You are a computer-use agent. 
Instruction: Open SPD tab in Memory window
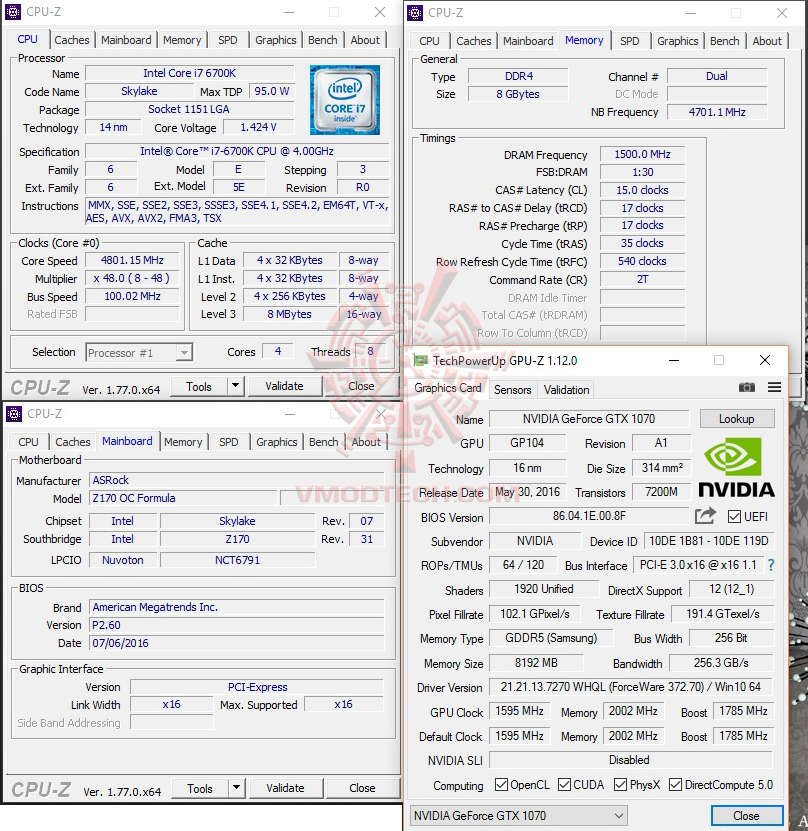pos(629,41)
